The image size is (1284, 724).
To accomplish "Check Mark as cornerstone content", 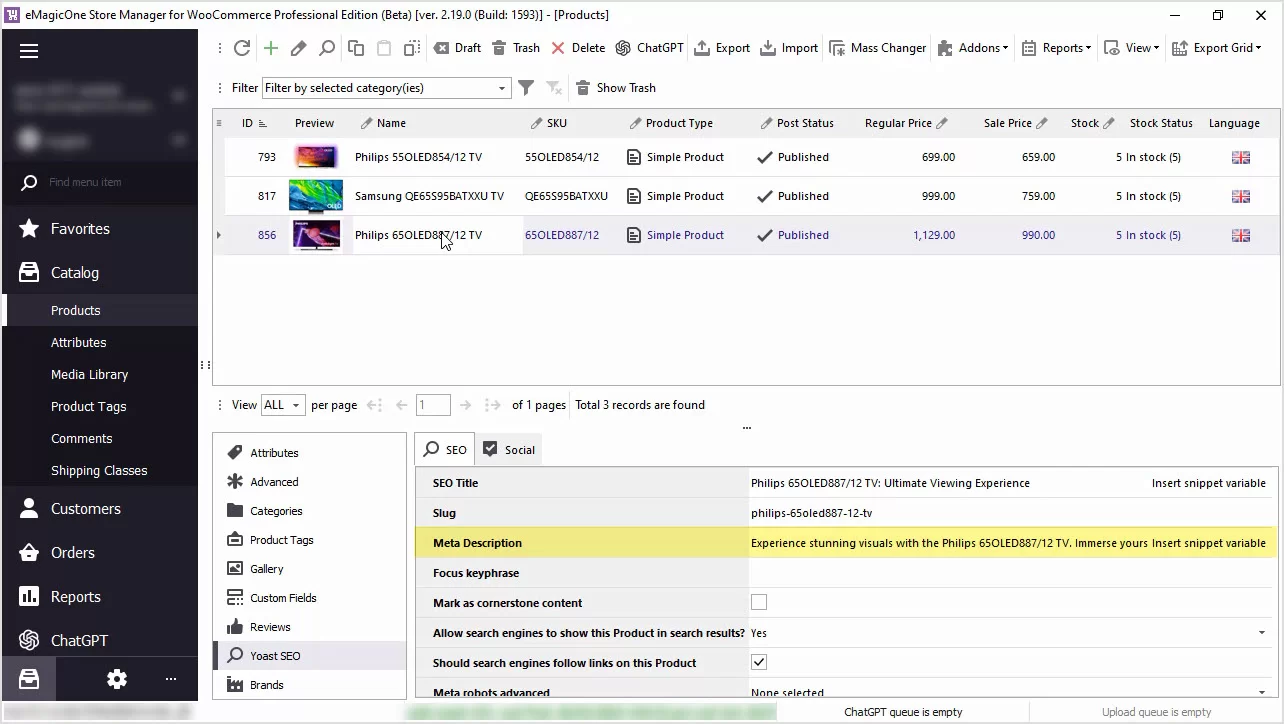I will pos(759,602).
